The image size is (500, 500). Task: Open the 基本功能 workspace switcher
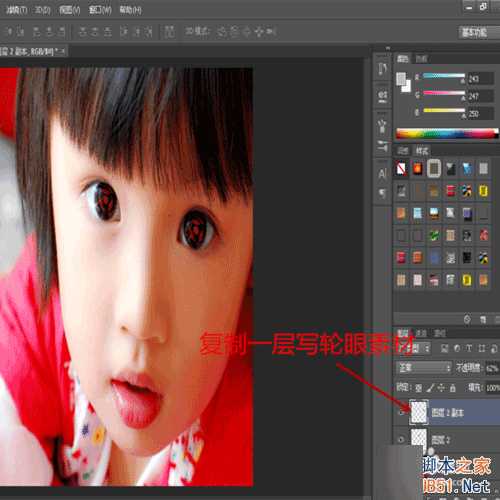click(x=474, y=32)
